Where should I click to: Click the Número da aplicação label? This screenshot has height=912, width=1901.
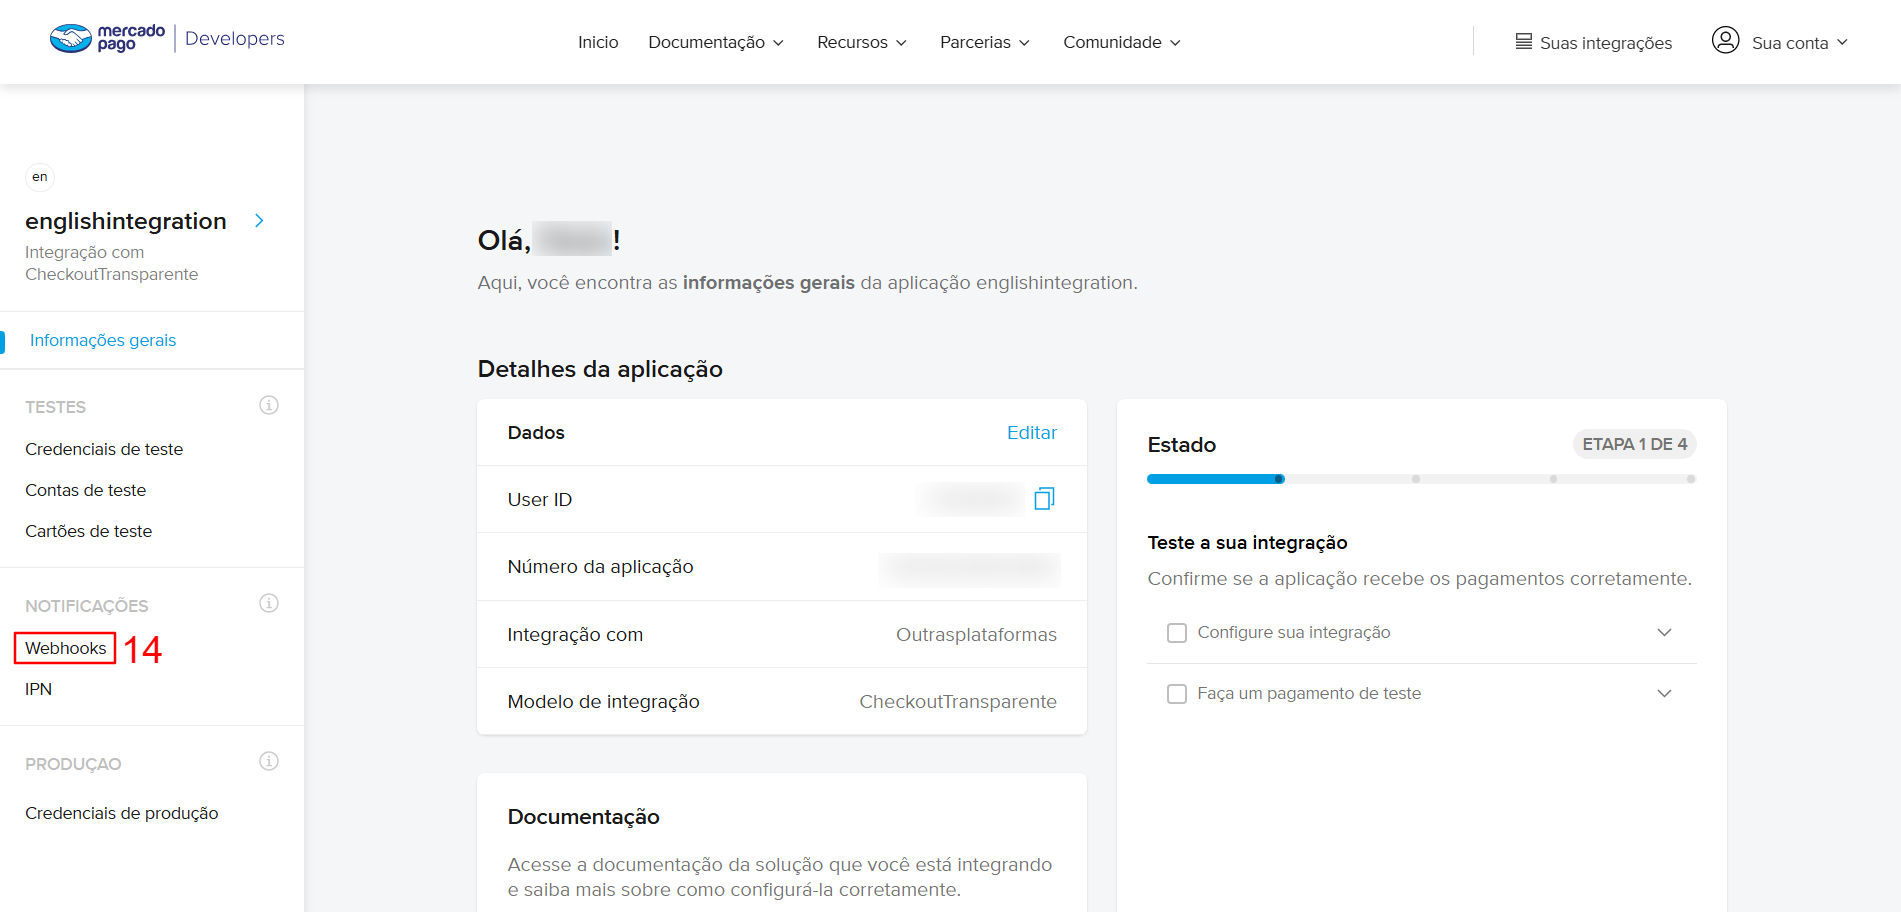[x=600, y=567]
